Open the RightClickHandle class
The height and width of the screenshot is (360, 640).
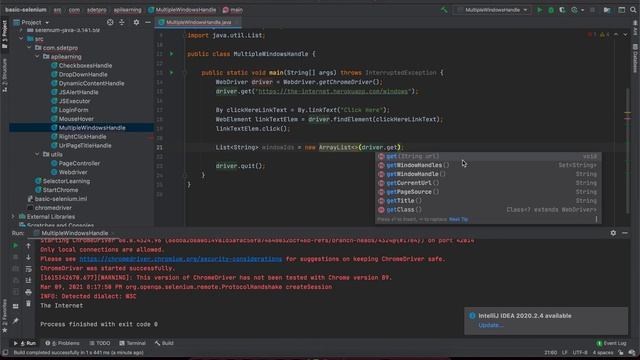(x=82, y=137)
